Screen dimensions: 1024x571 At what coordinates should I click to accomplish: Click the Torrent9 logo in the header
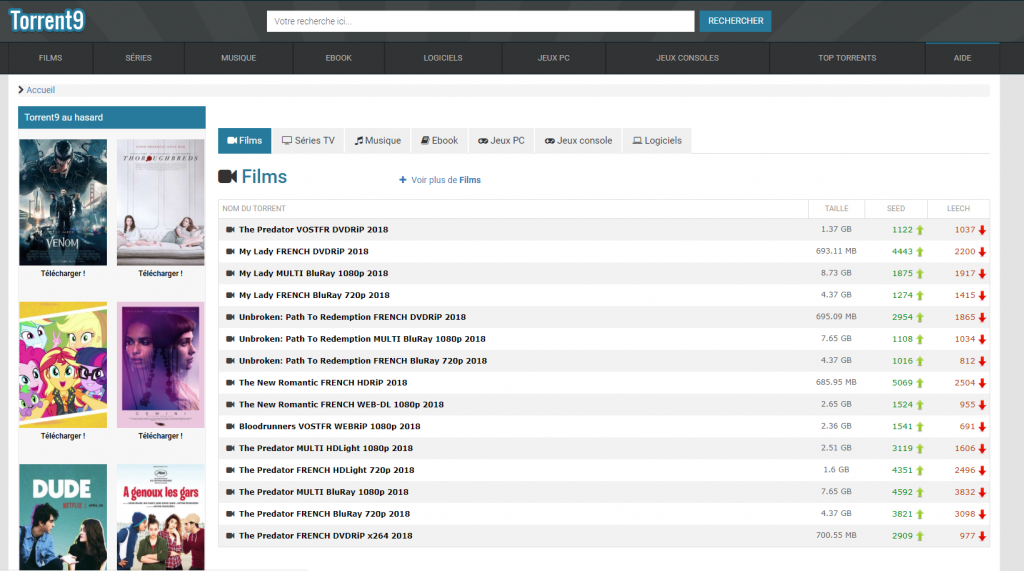click(x=50, y=20)
